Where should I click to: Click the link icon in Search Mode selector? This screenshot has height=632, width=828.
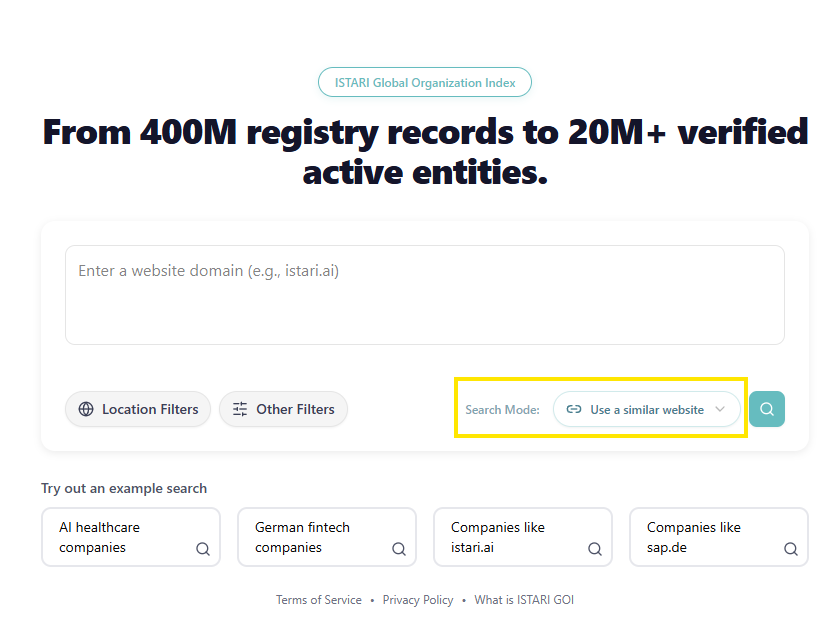point(574,409)
